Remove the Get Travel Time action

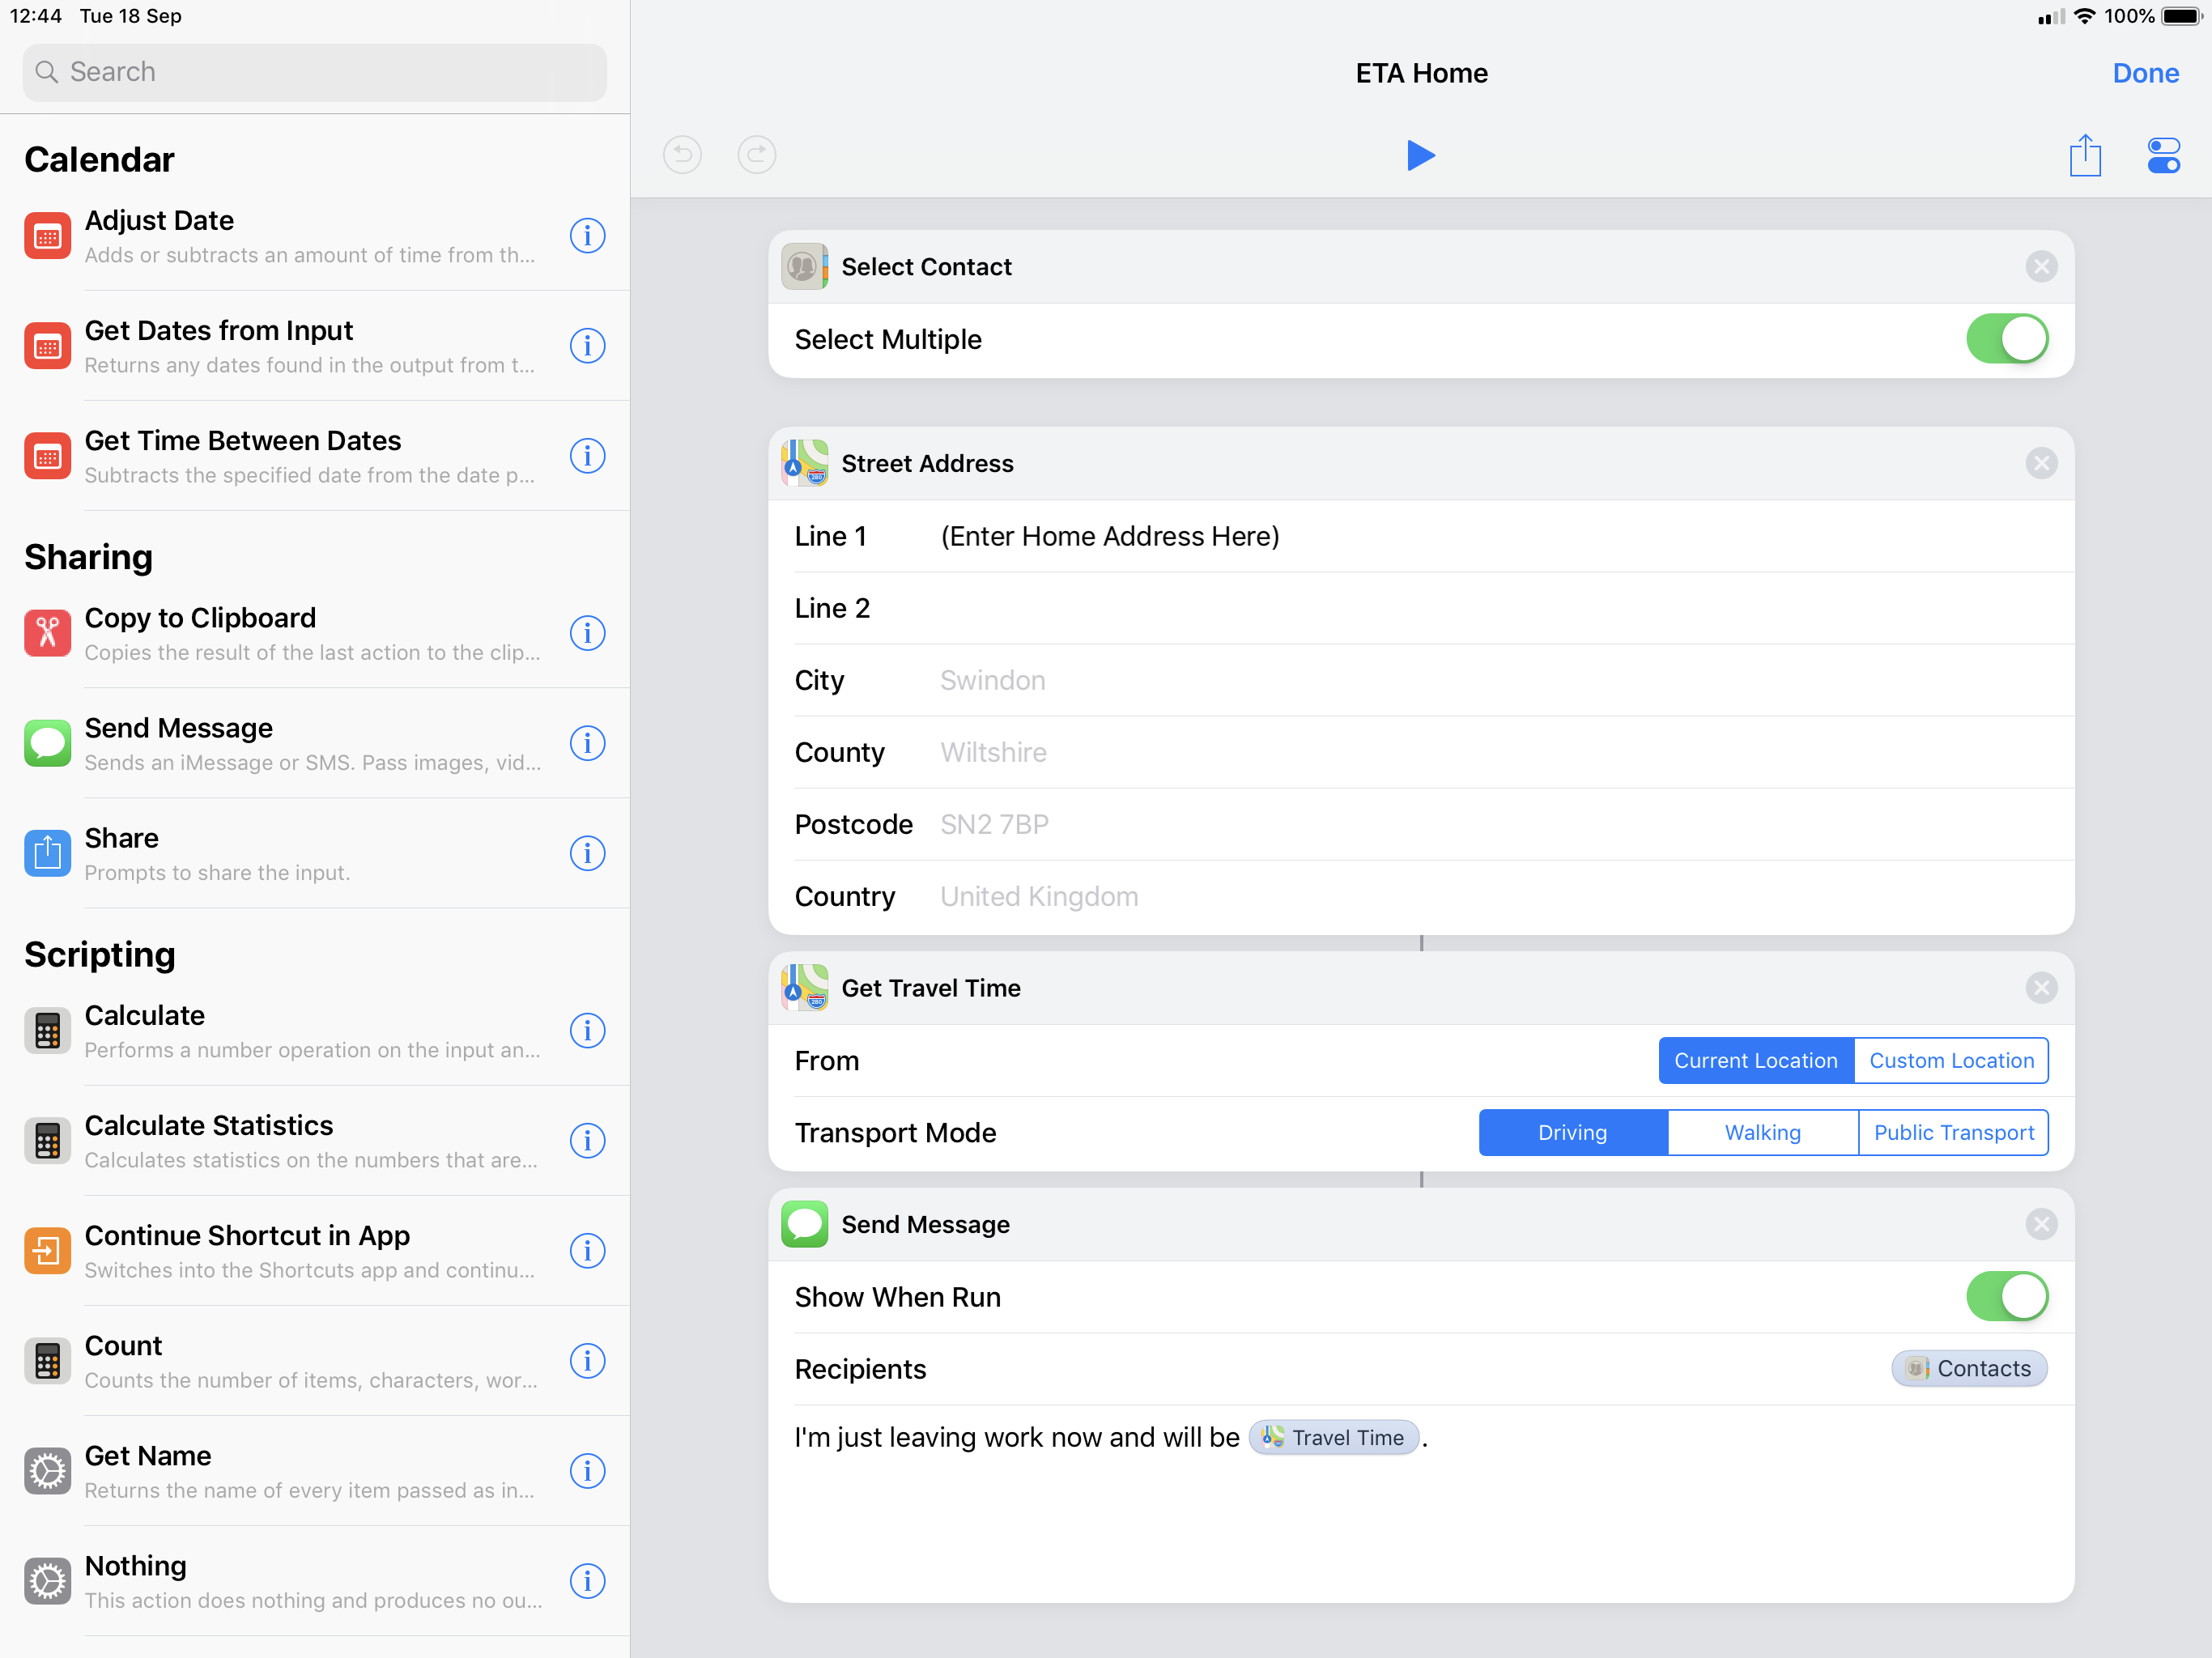pos(2041,988)
